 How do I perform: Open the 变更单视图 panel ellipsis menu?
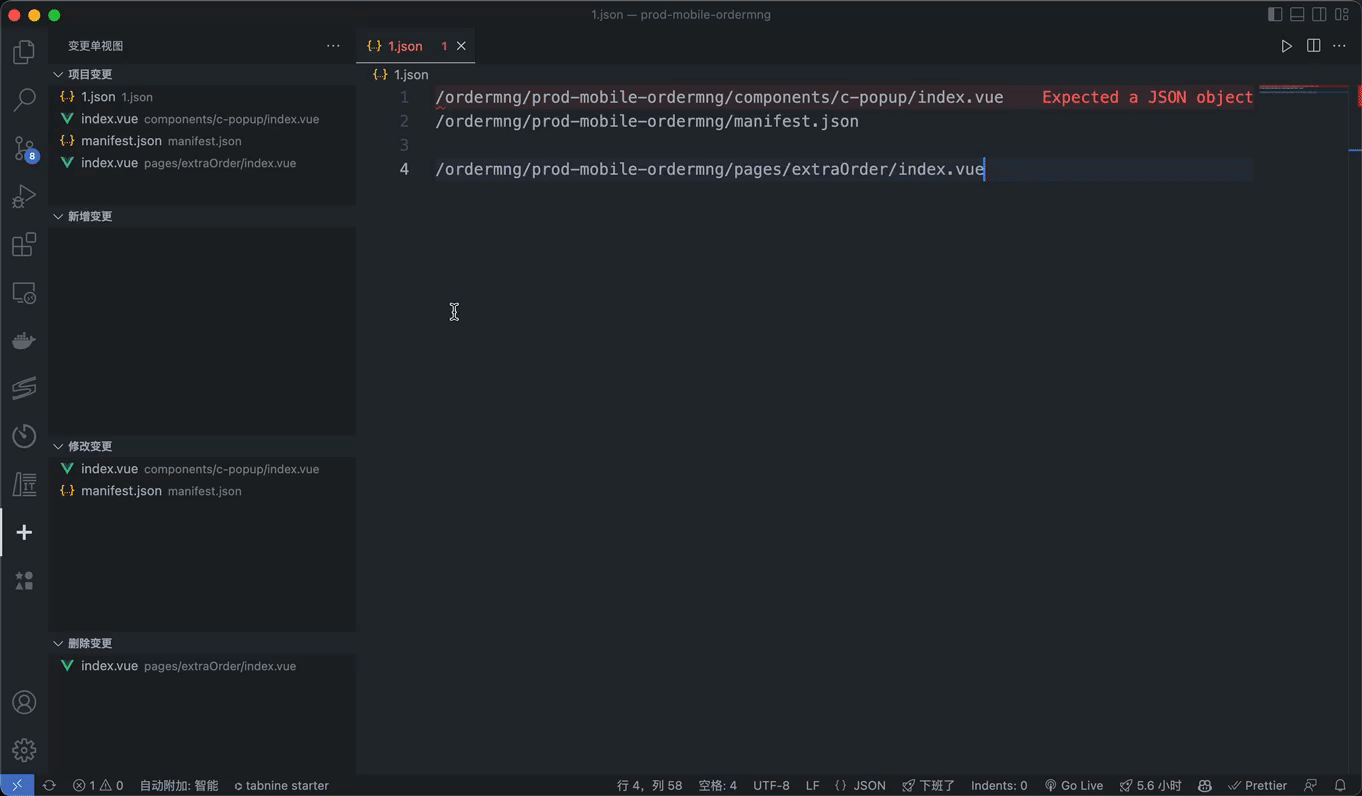pos(333,46)
